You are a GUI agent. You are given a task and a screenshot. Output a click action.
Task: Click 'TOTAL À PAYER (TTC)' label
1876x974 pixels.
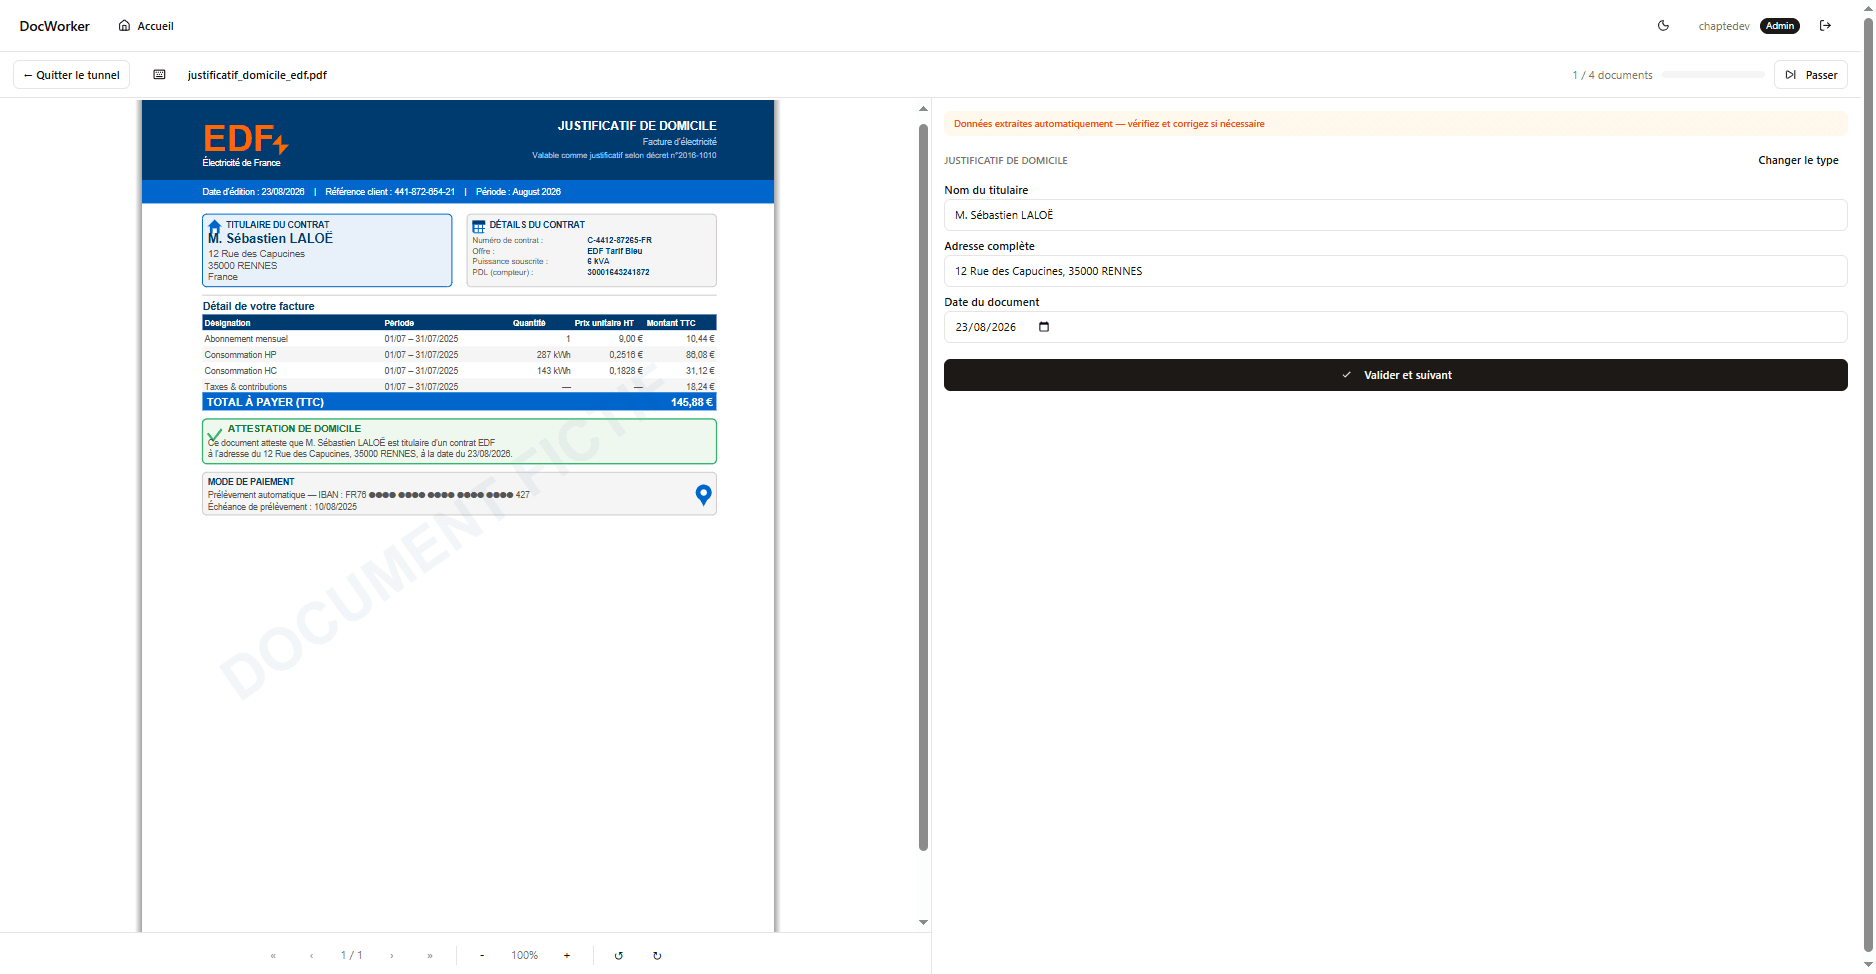[265, 402]
